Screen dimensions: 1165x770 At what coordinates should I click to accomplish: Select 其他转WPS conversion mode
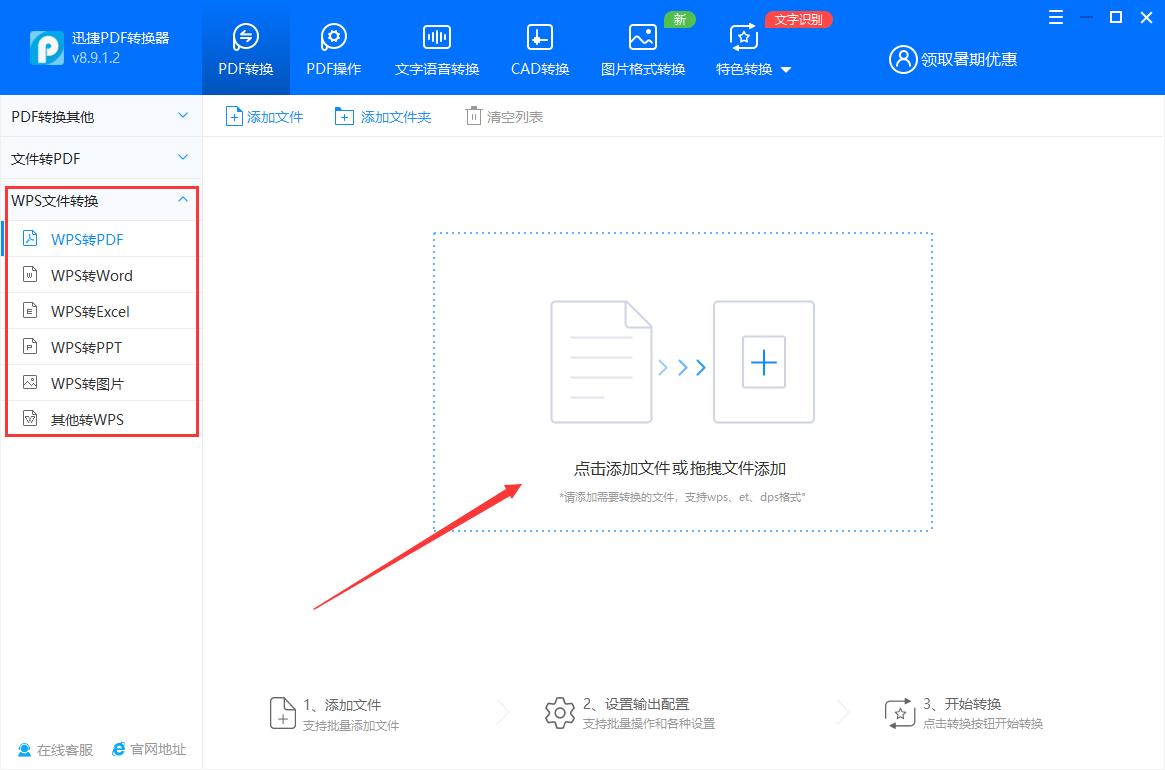tap(85, 419)
